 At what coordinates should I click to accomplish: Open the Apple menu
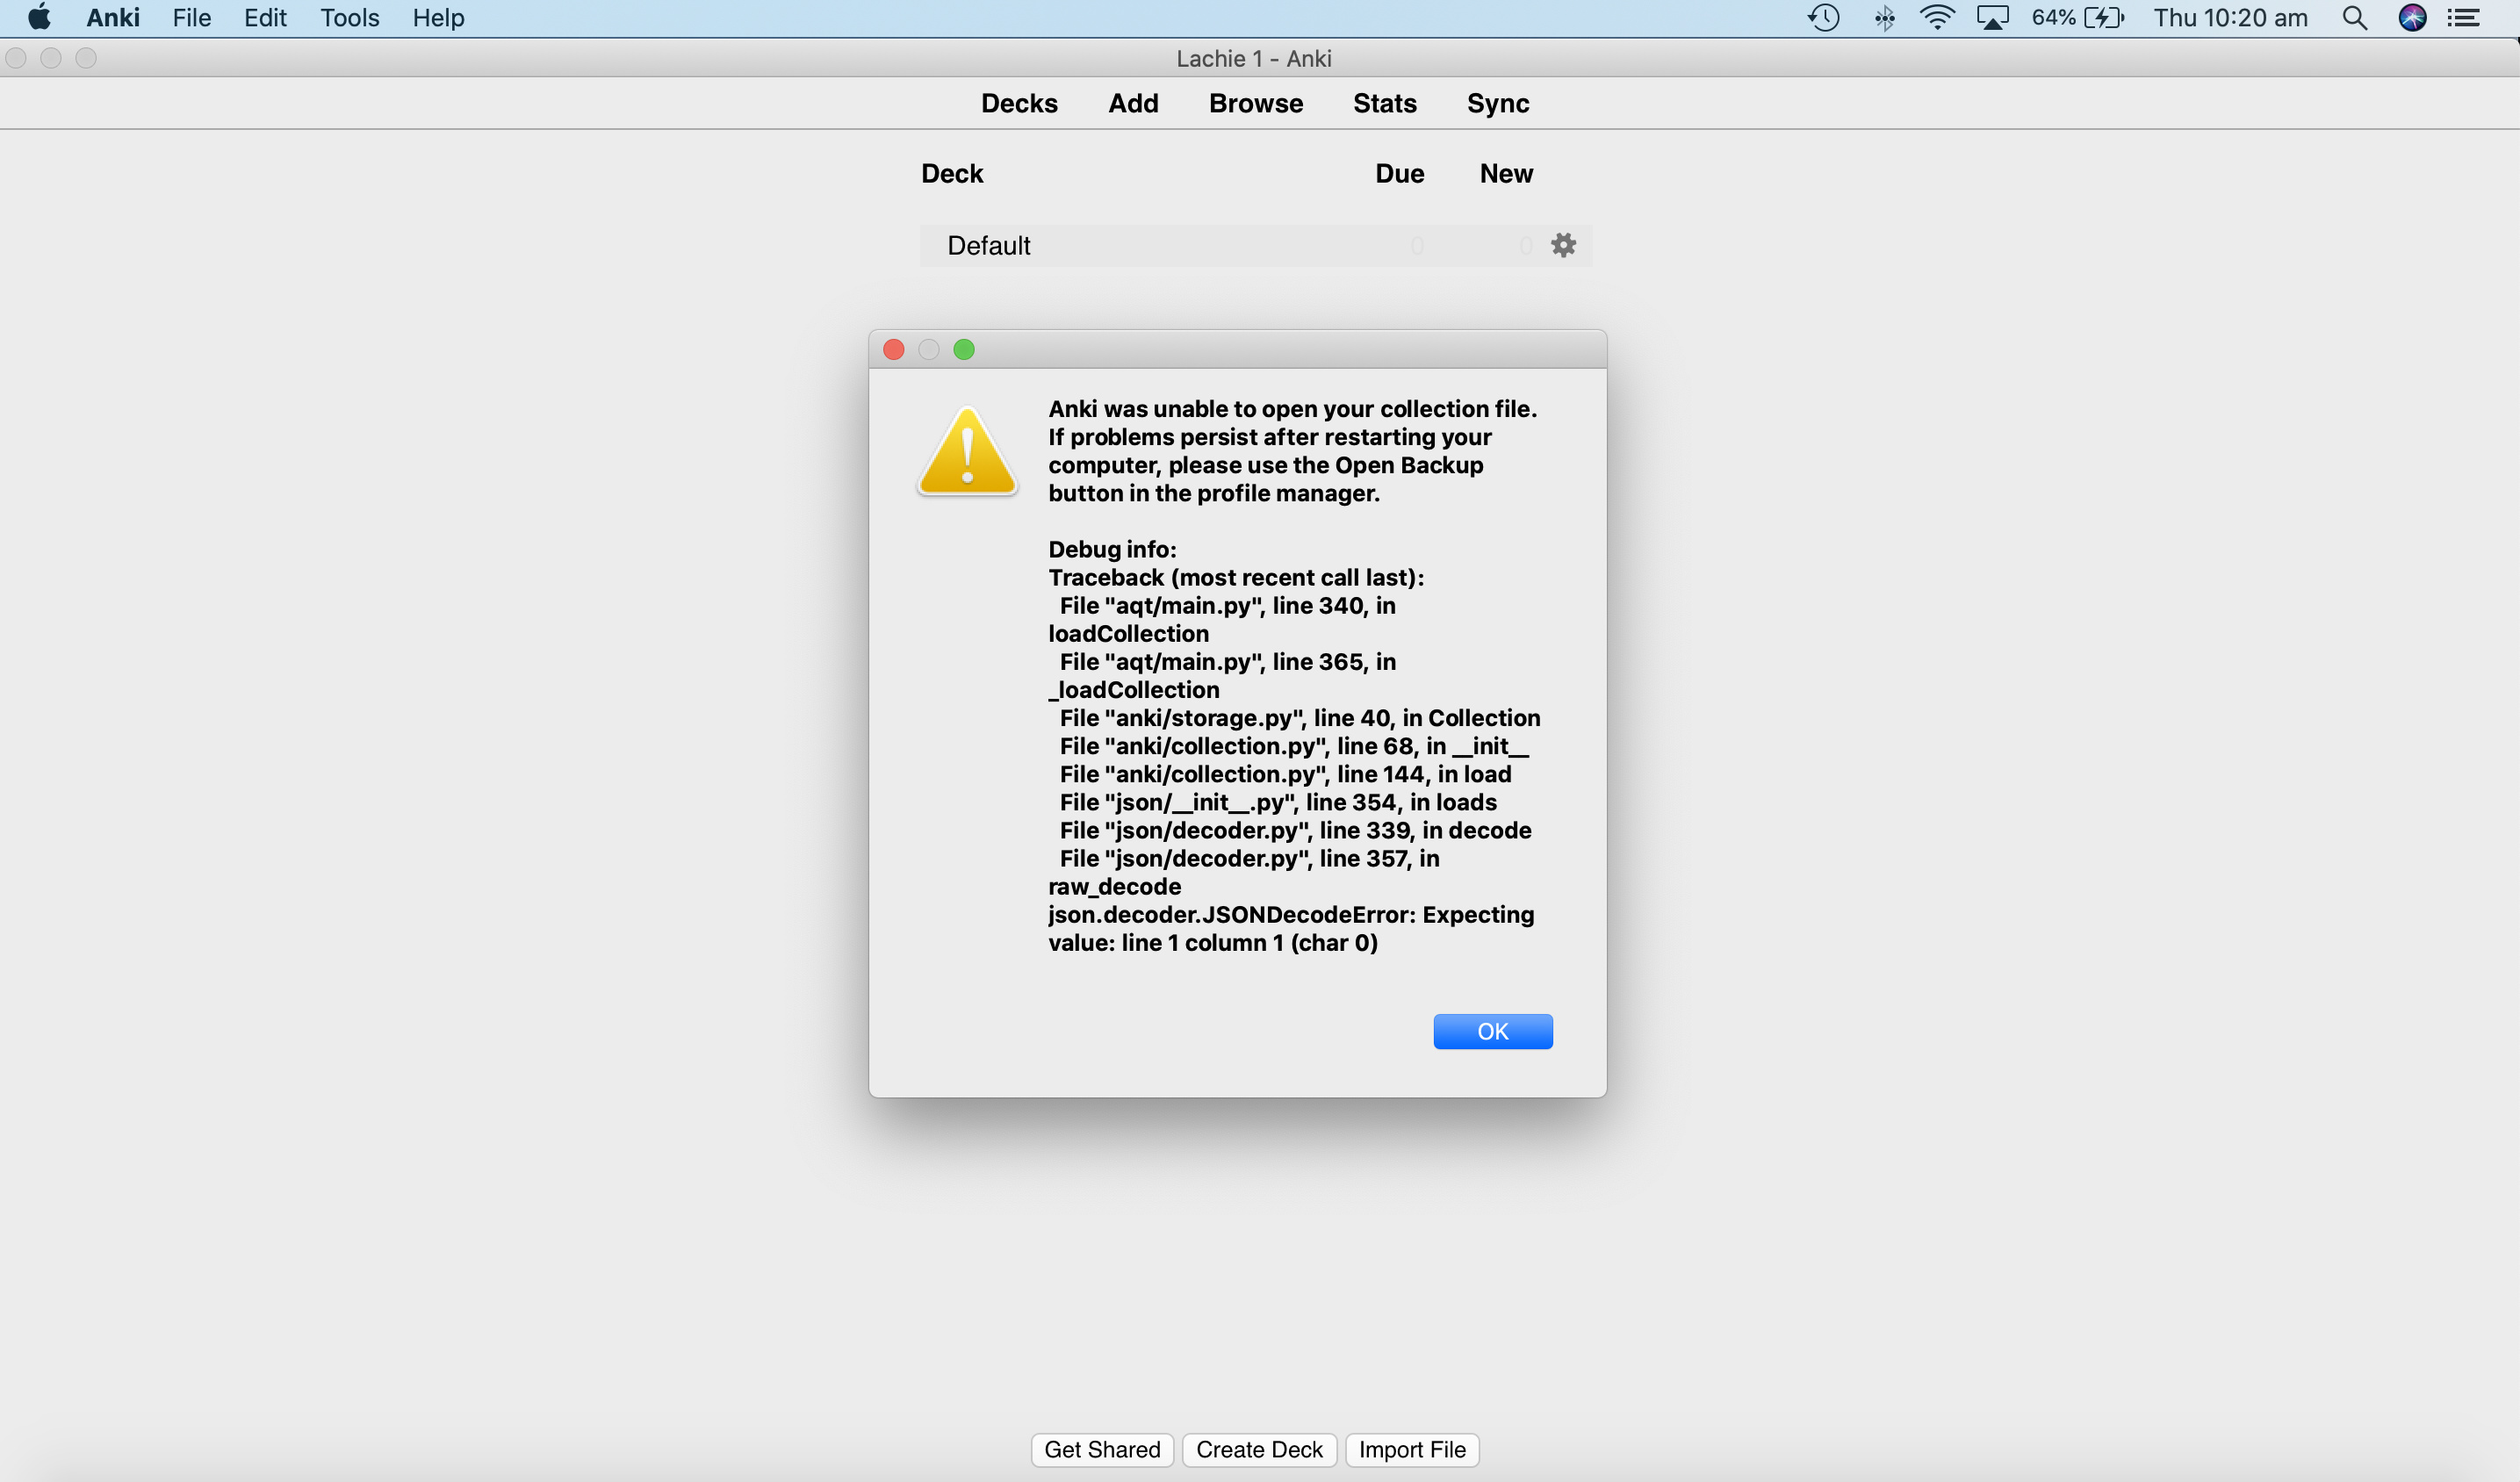pos(39,18)
